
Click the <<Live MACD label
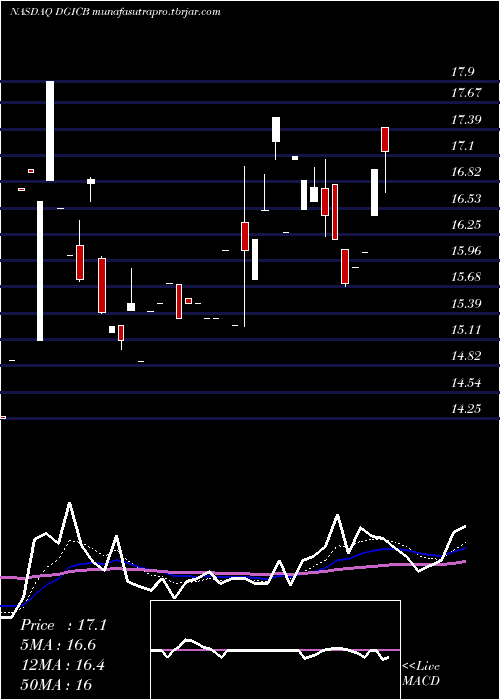pos(421,673)
